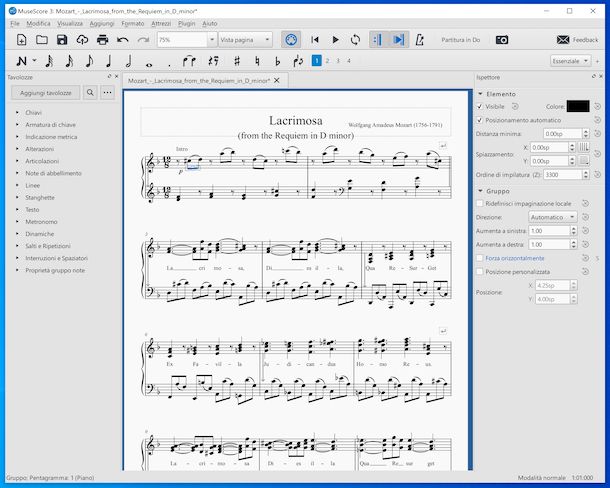Toggle Partitura in Do button
This screenshot has height=488, width=610.
(x=461, y=40)
